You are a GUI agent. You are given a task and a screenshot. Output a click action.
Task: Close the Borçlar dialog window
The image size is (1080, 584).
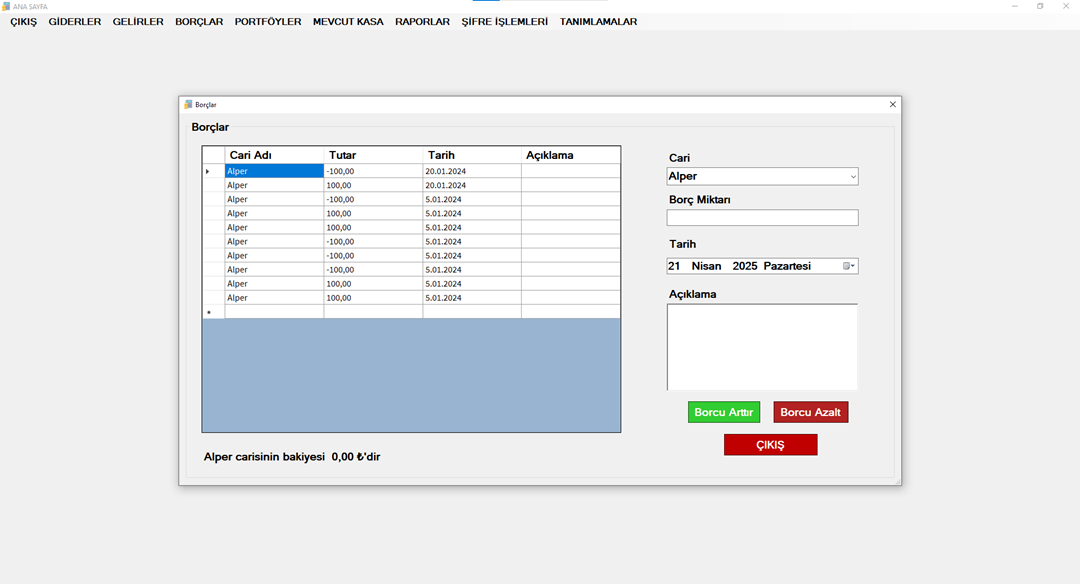coord(893,104)
